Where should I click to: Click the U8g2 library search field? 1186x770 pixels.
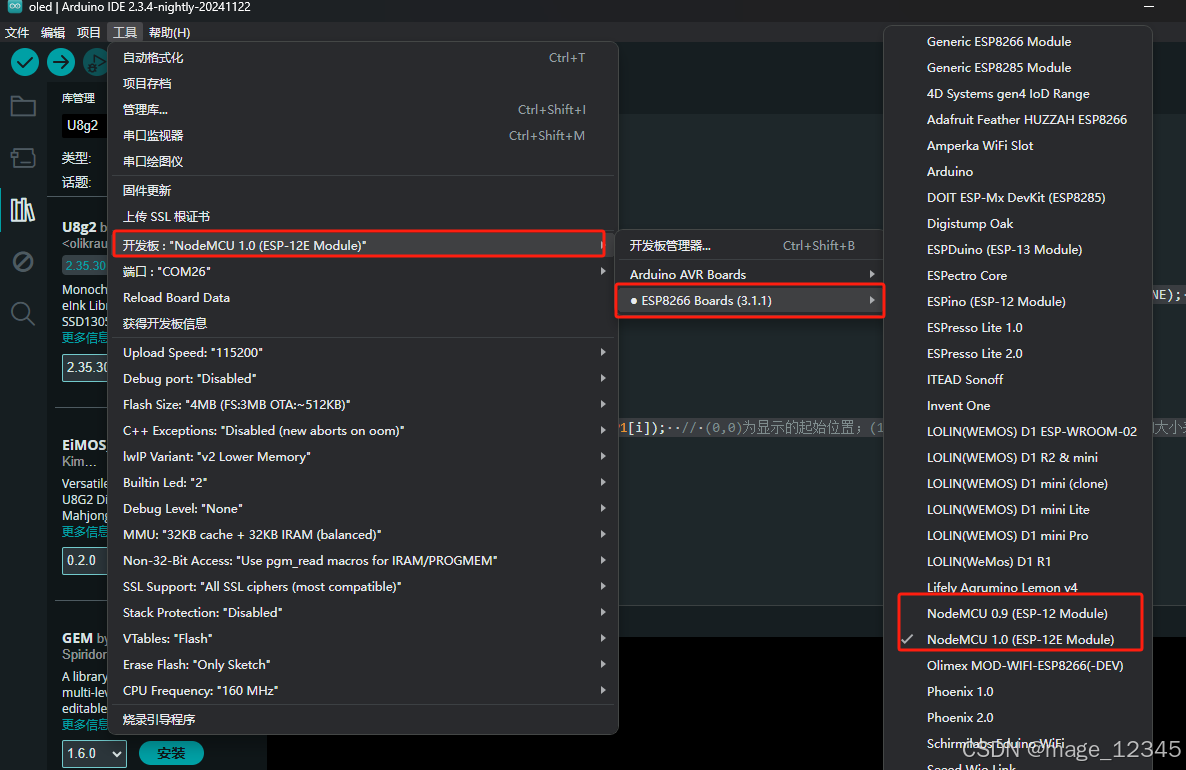point(84,126)
